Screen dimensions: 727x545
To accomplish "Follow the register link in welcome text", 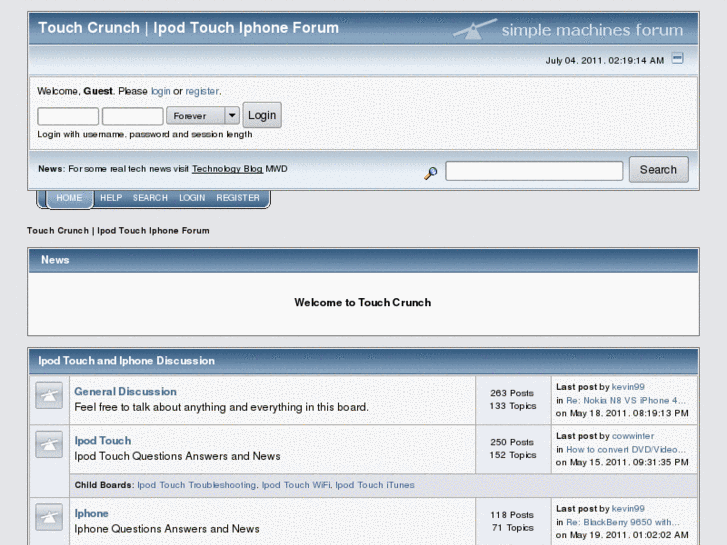I will tap(202, 91).
